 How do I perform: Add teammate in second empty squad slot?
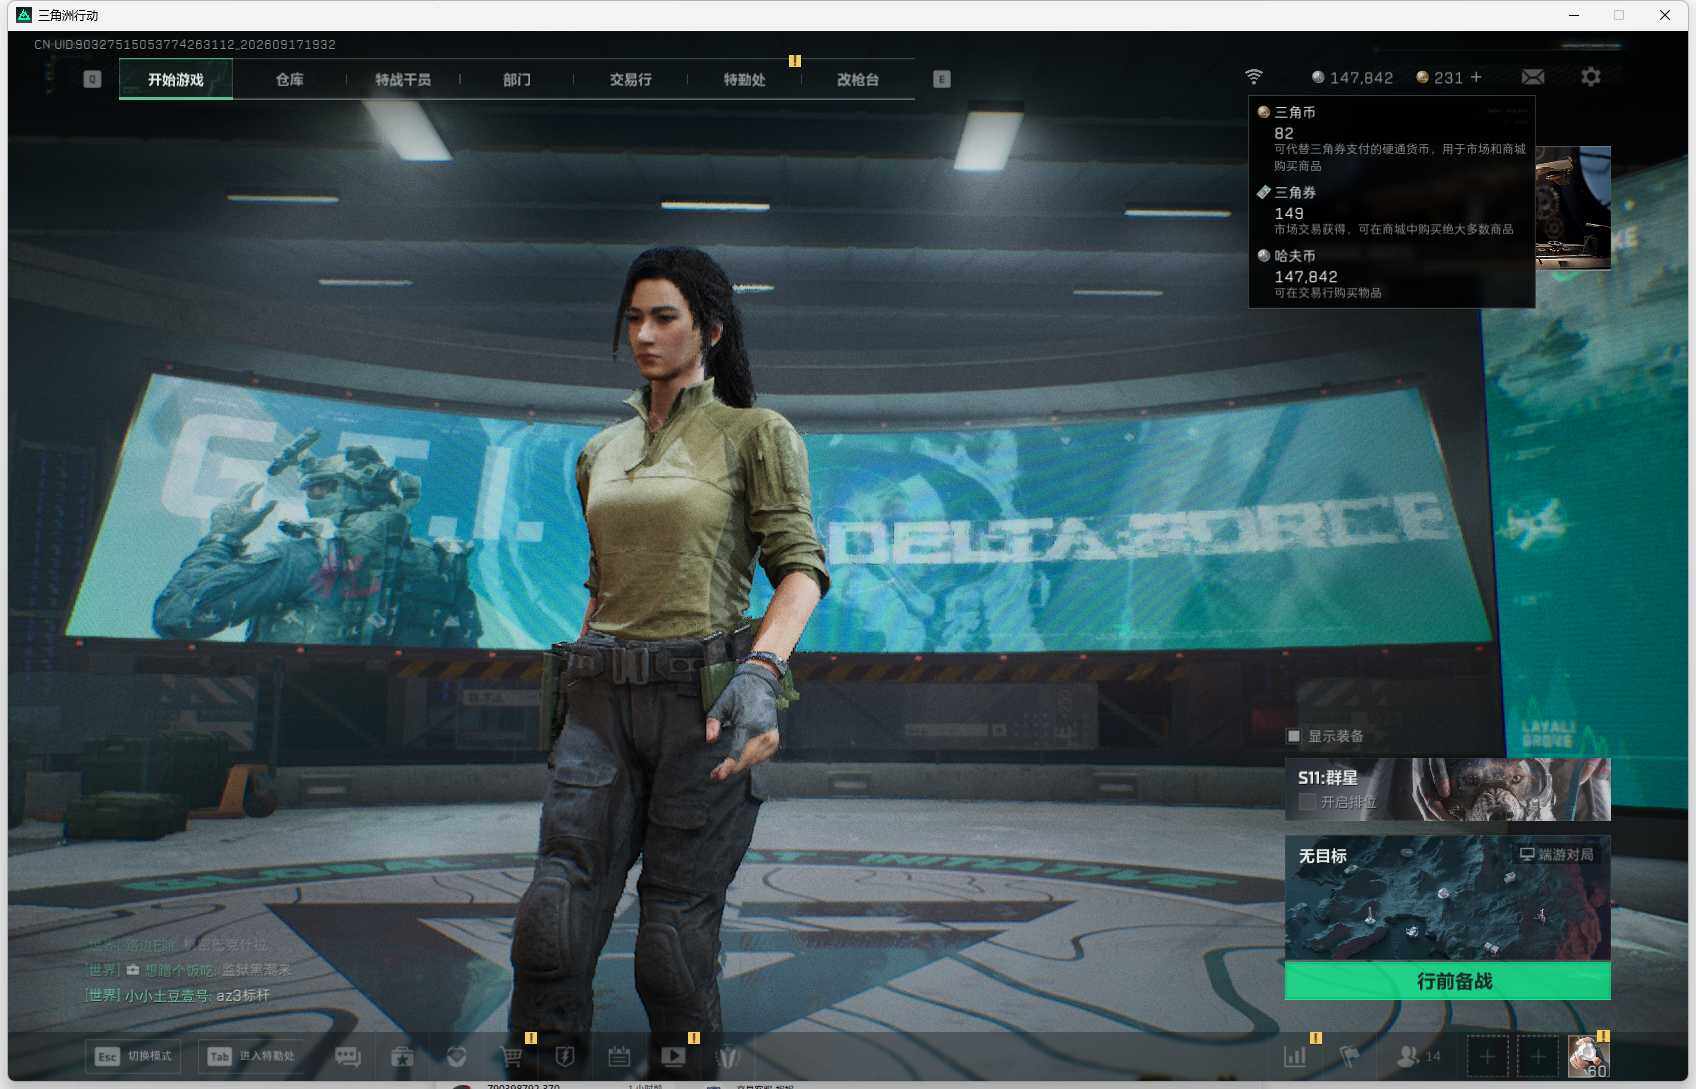(x=1538, y=1056)
